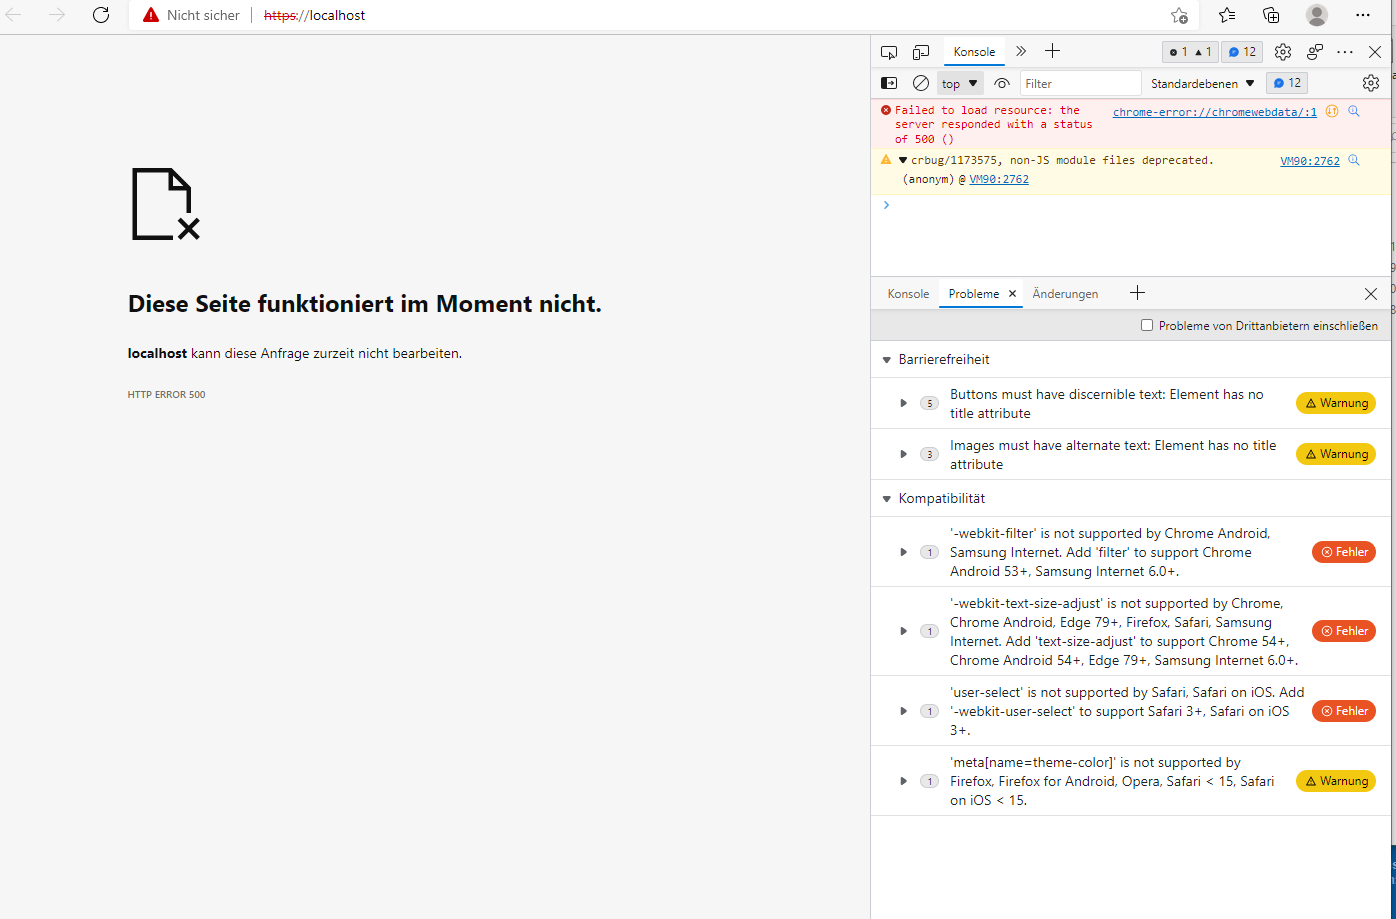
Task: Add this page to favorites star icon
Action: pyautogui.click(x=1180, y=15)
